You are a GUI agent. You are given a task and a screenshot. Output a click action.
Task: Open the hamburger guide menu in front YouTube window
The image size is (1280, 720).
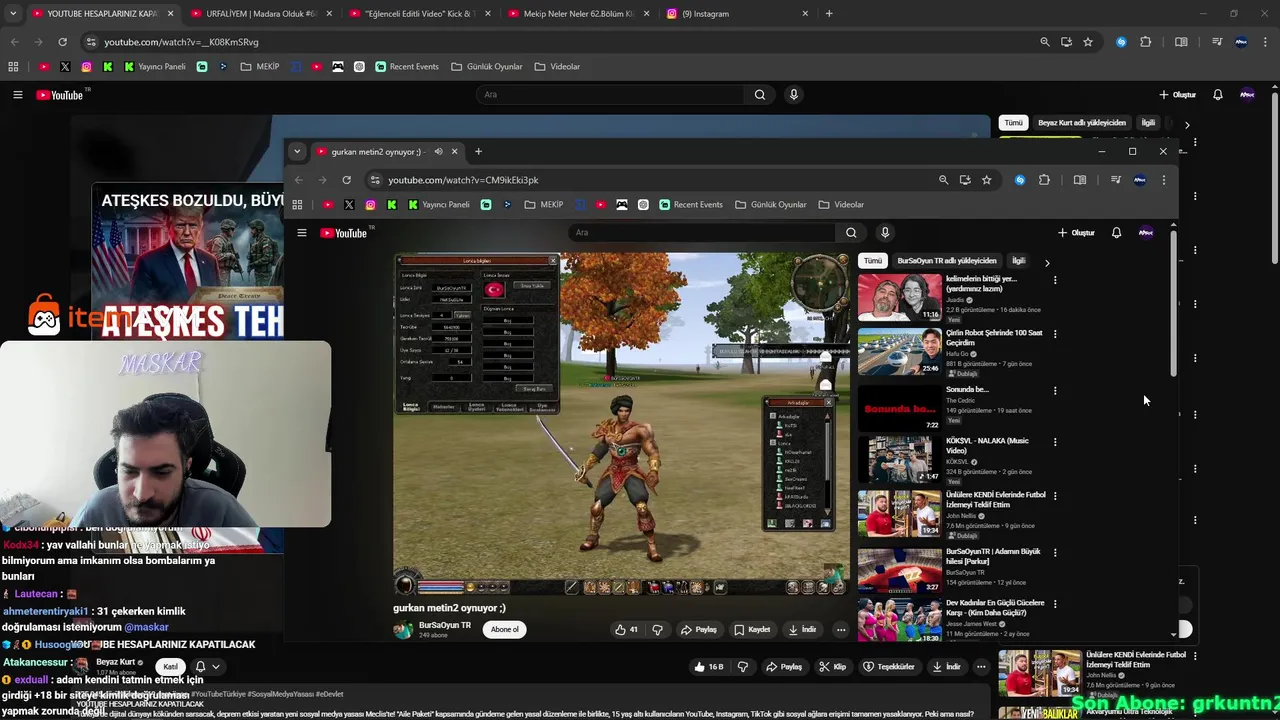(x=301, y=233)
